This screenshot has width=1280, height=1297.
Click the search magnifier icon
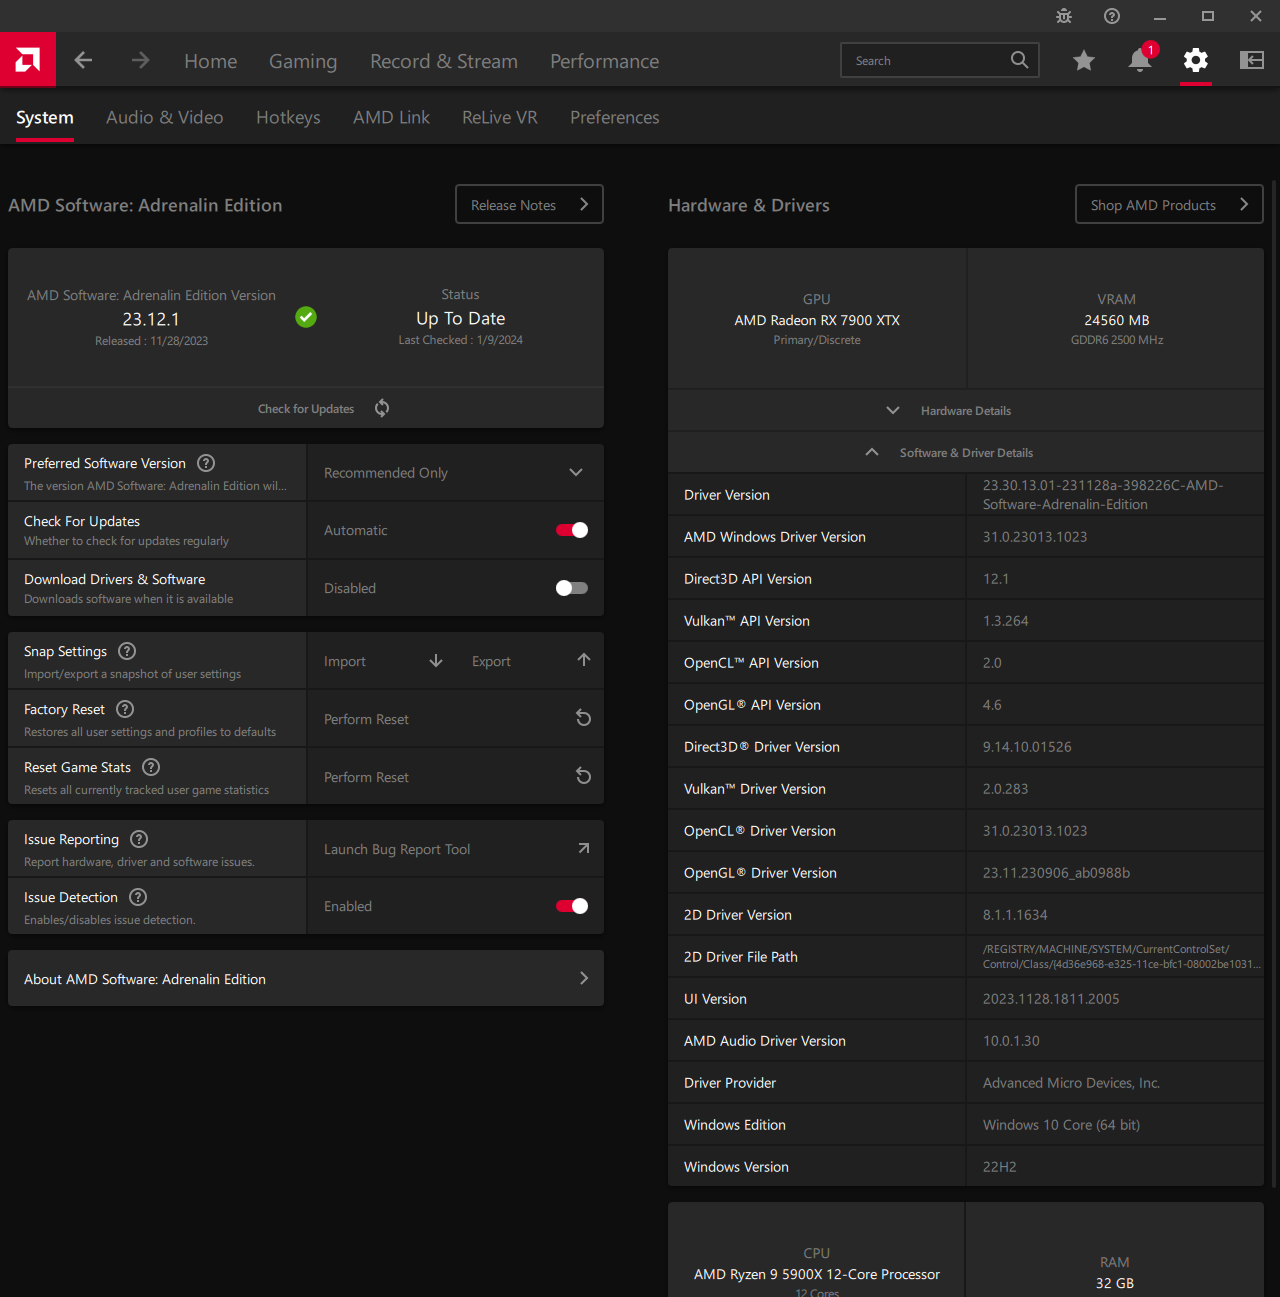(x=1019, y=60)
